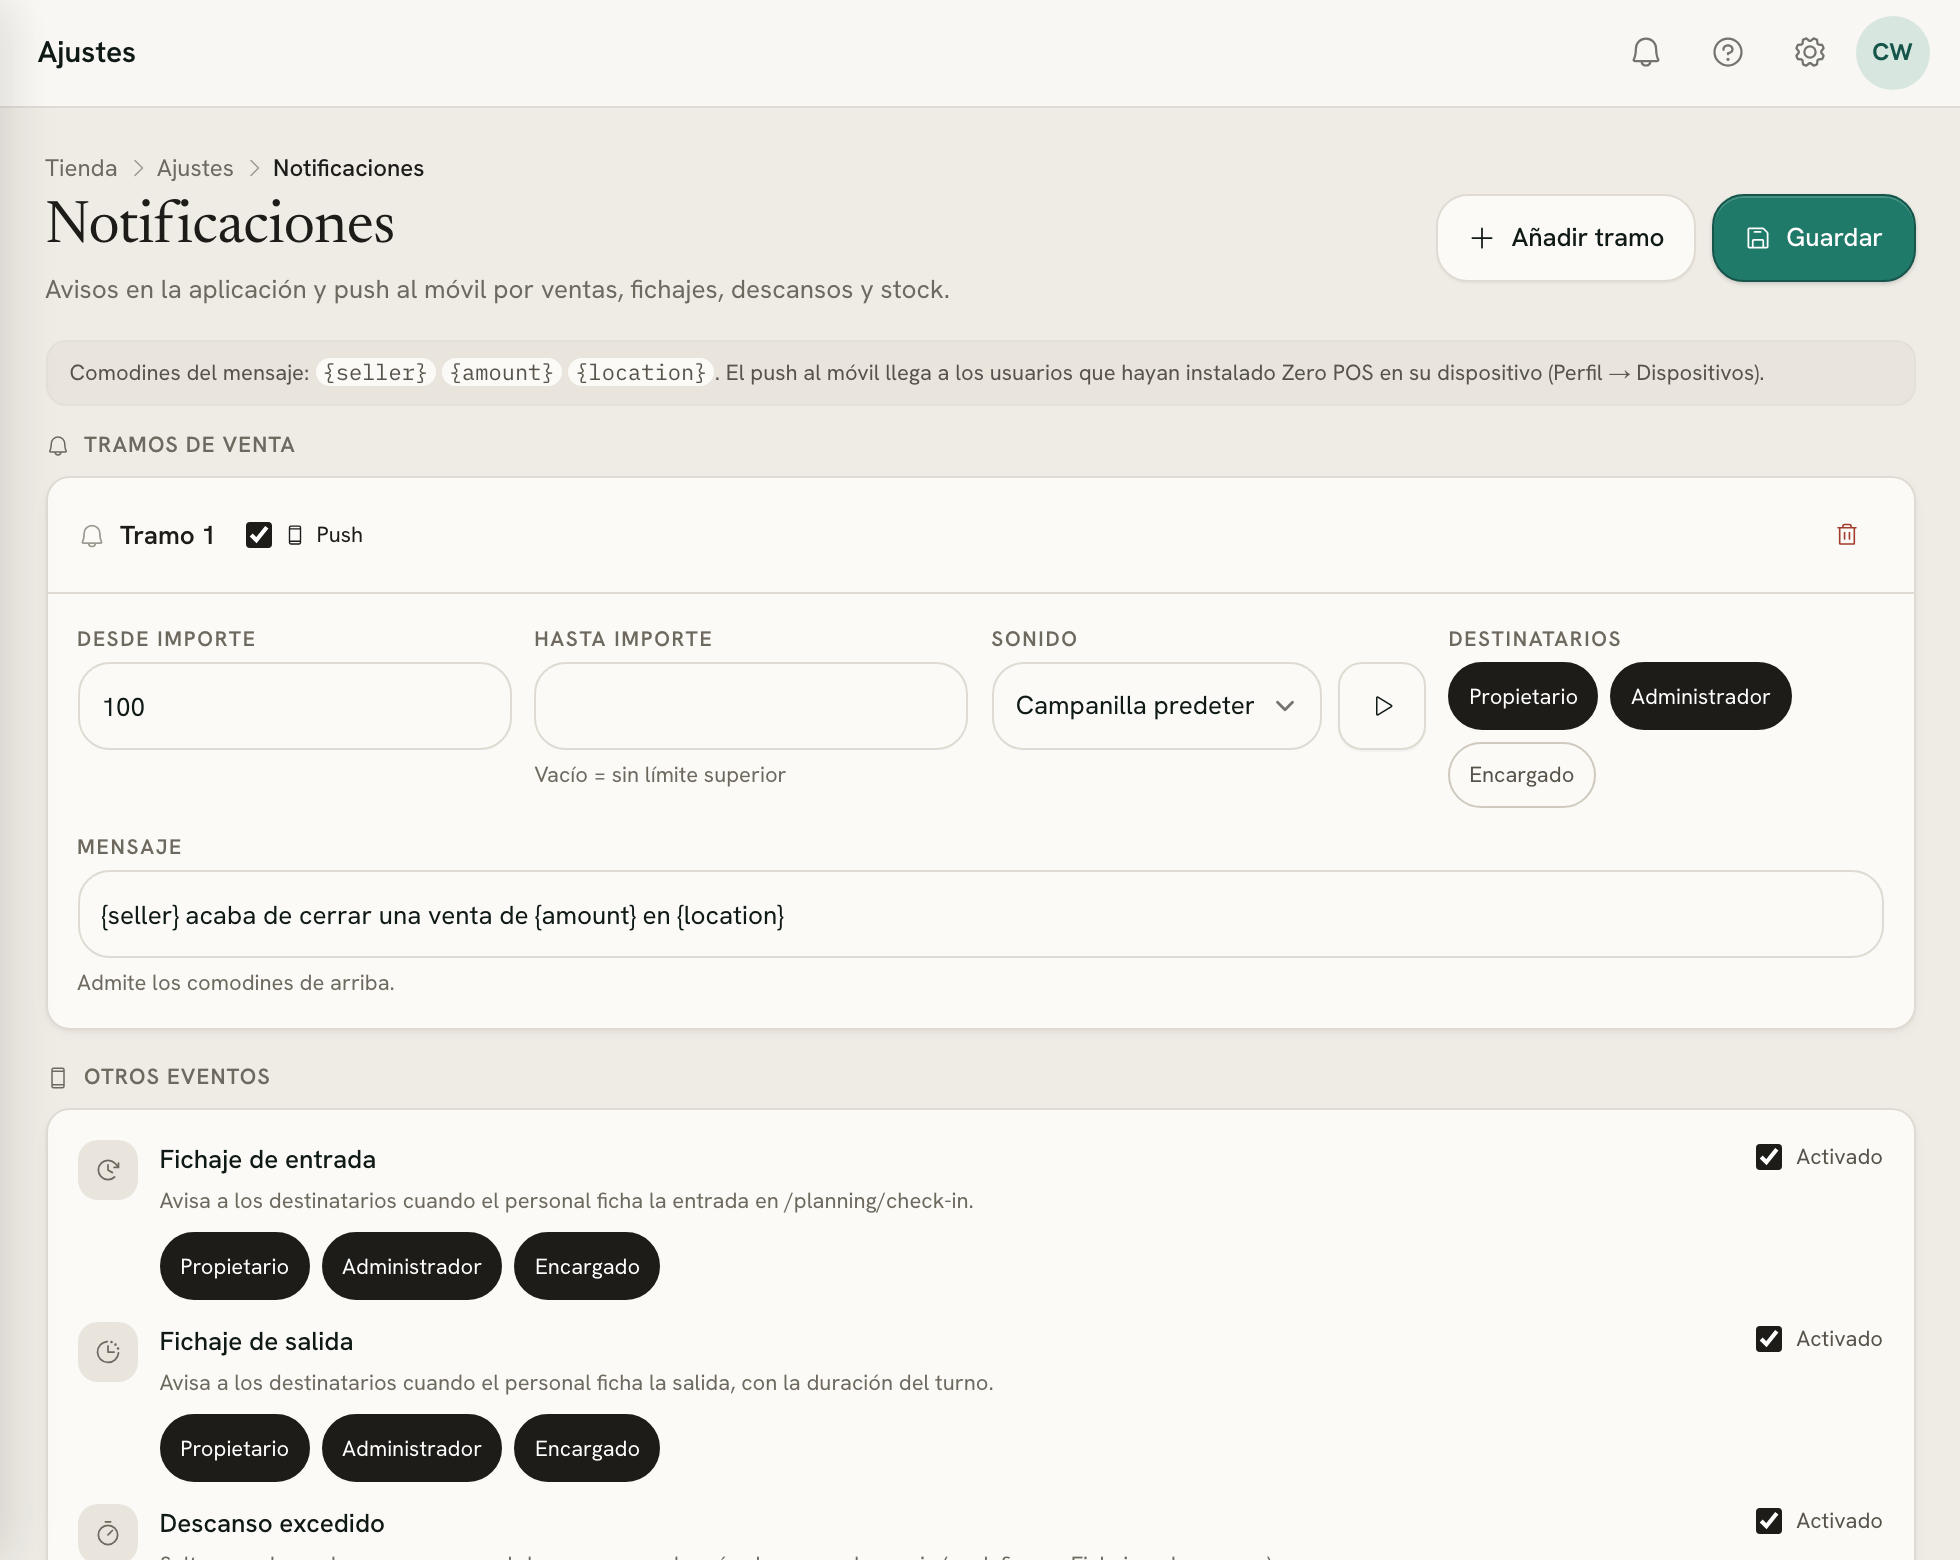Click the {amount} placeholder chip
Viewport: 1960px width, 1560px height.
coord(501,373)
